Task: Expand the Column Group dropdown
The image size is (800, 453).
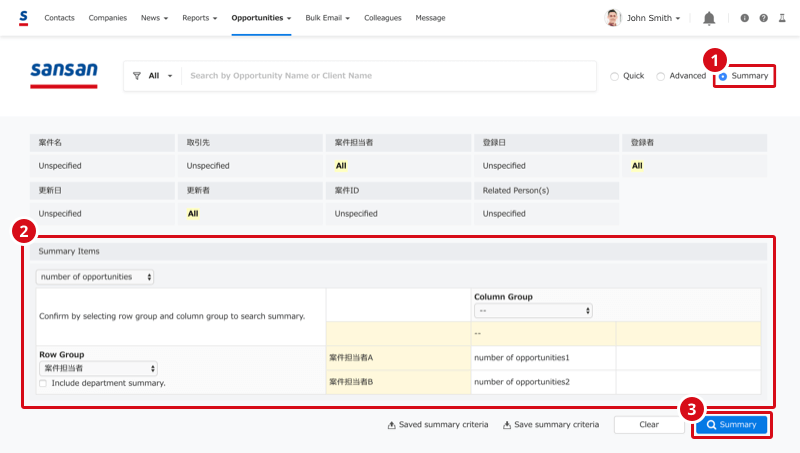Action: (x=533, y=311)
